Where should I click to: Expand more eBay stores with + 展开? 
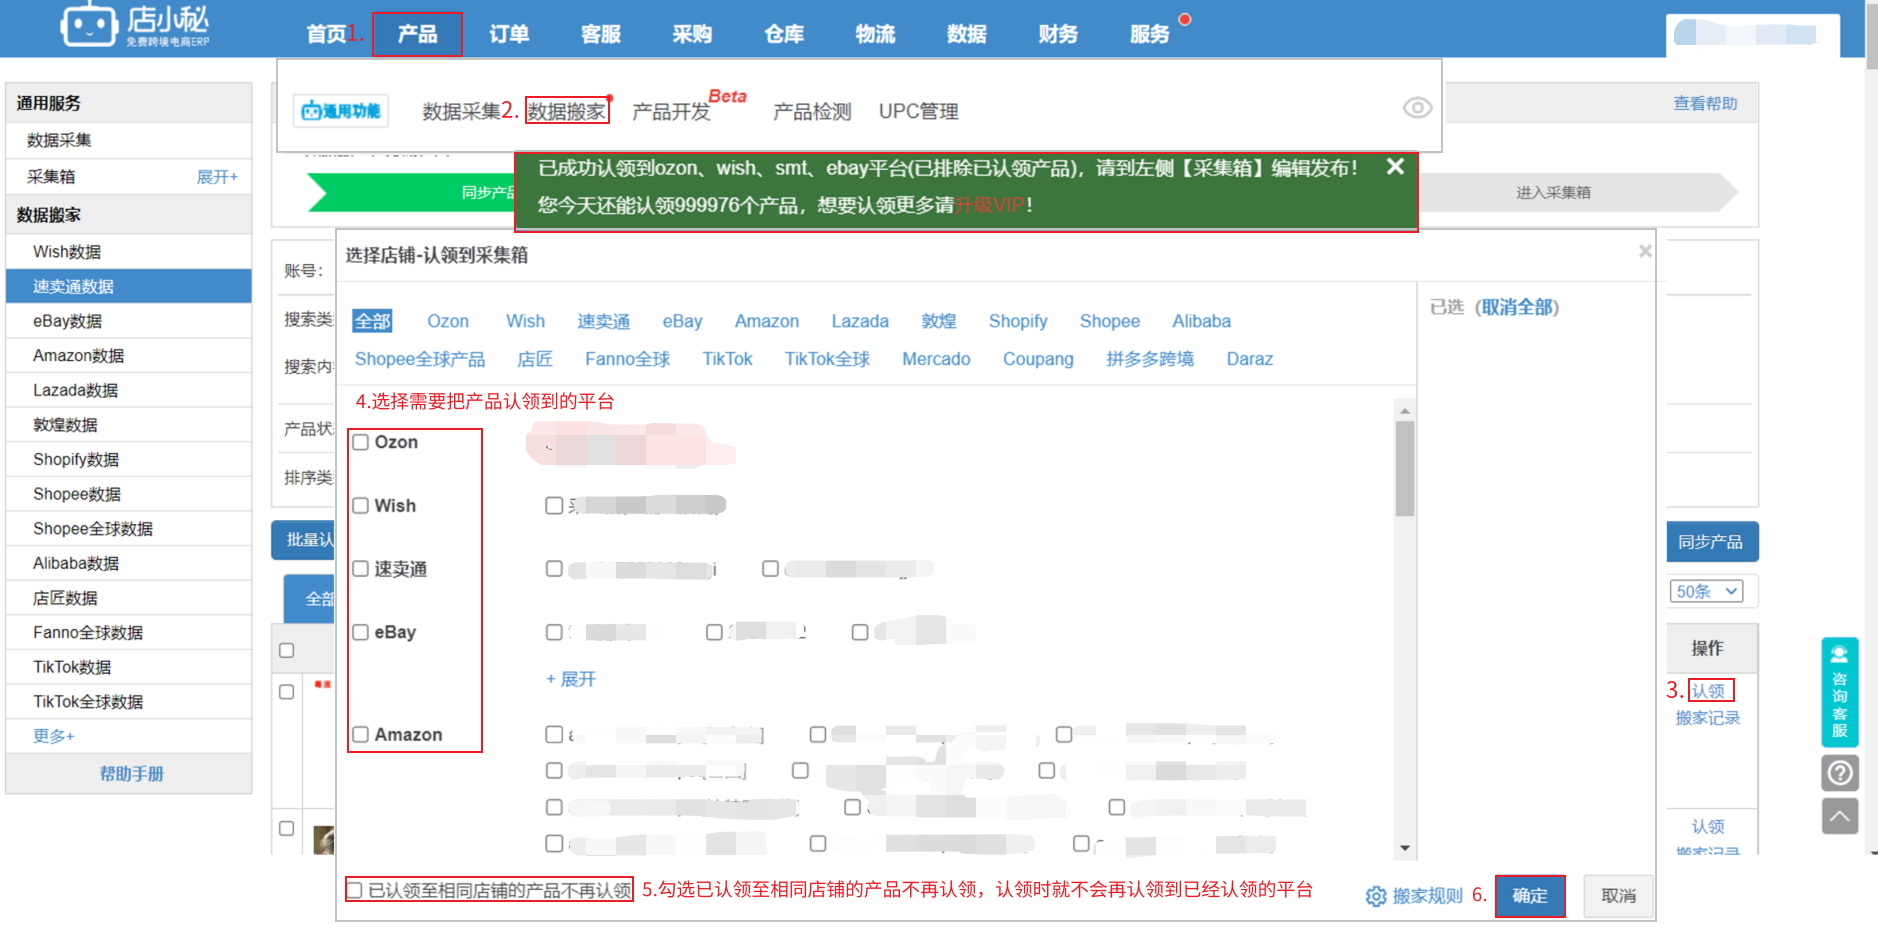click(571, 679)
